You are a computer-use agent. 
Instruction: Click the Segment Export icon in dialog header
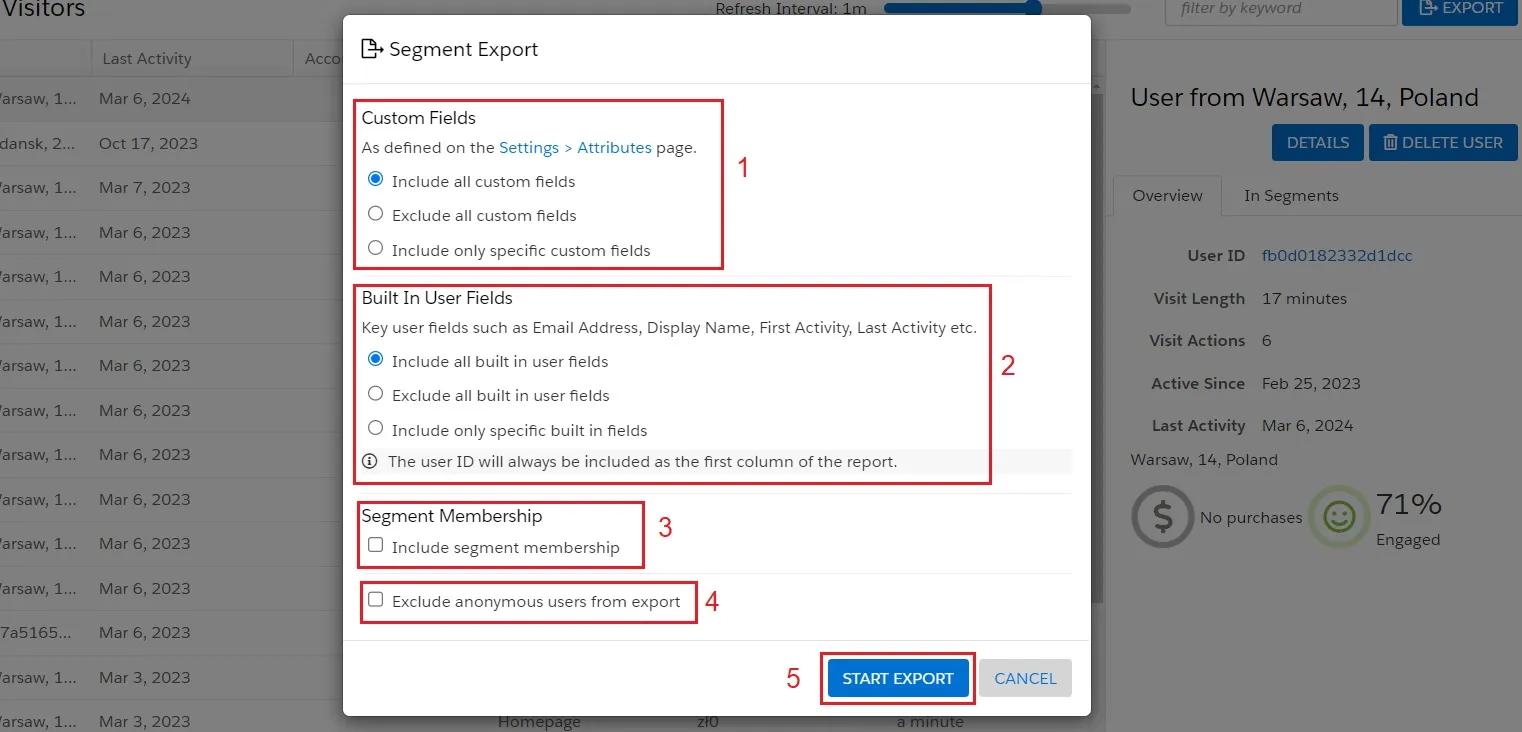pyautogui.click(x=372, y=47)
